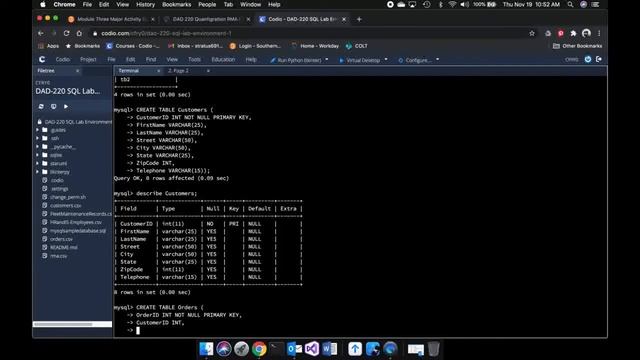Click the filetree play icon

66,106
